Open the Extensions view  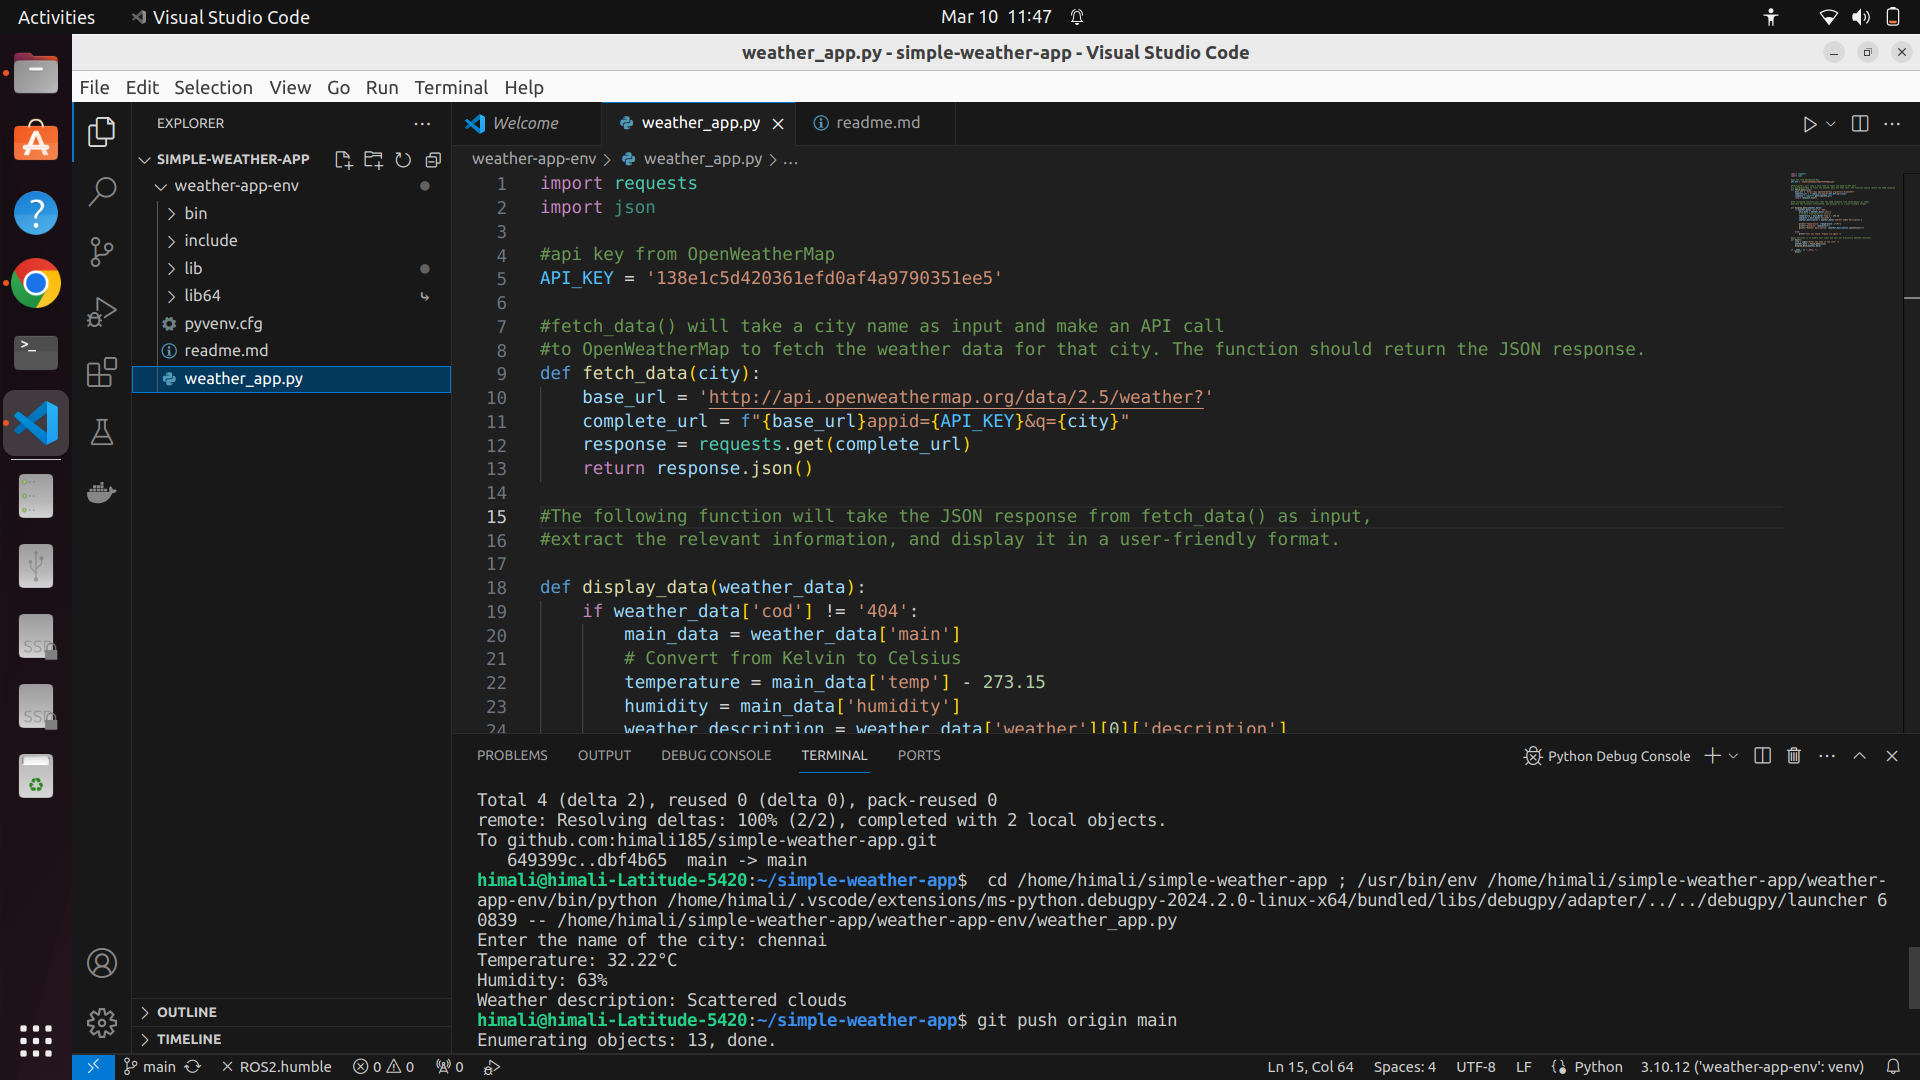pos(101,372)
